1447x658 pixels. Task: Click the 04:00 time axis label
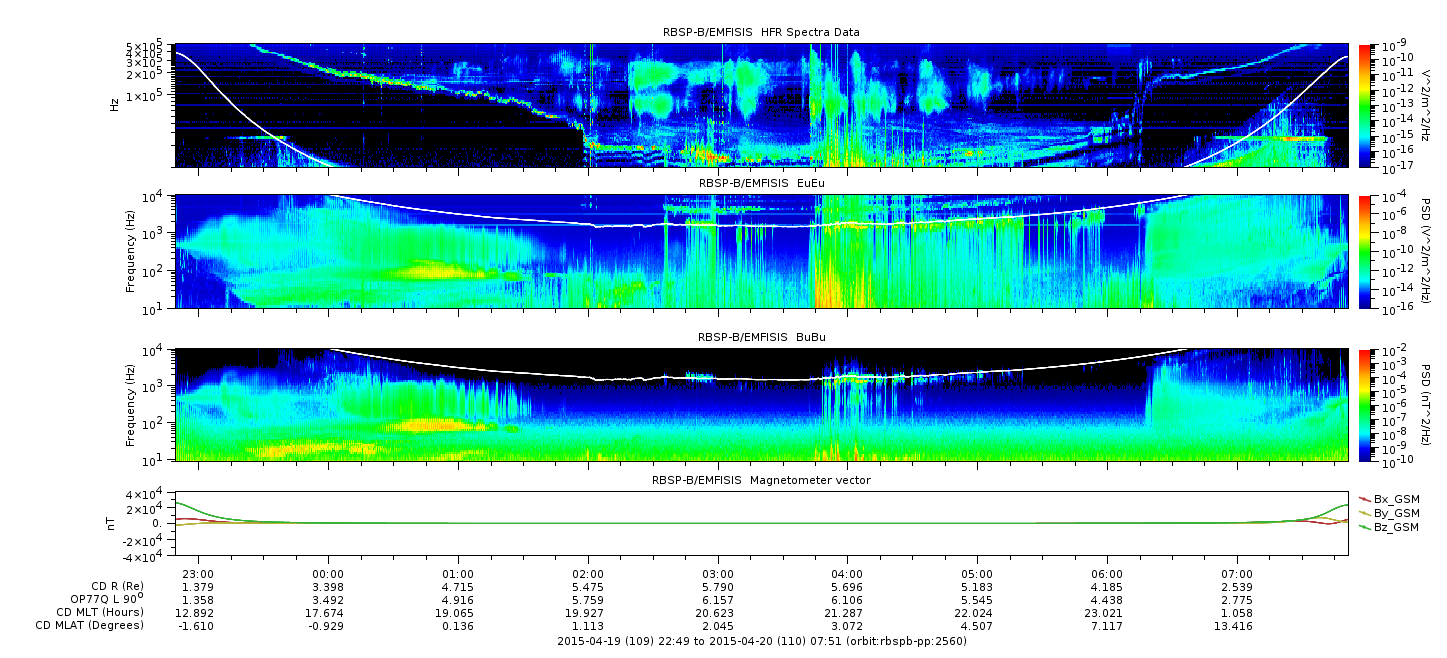pos(847,574)
